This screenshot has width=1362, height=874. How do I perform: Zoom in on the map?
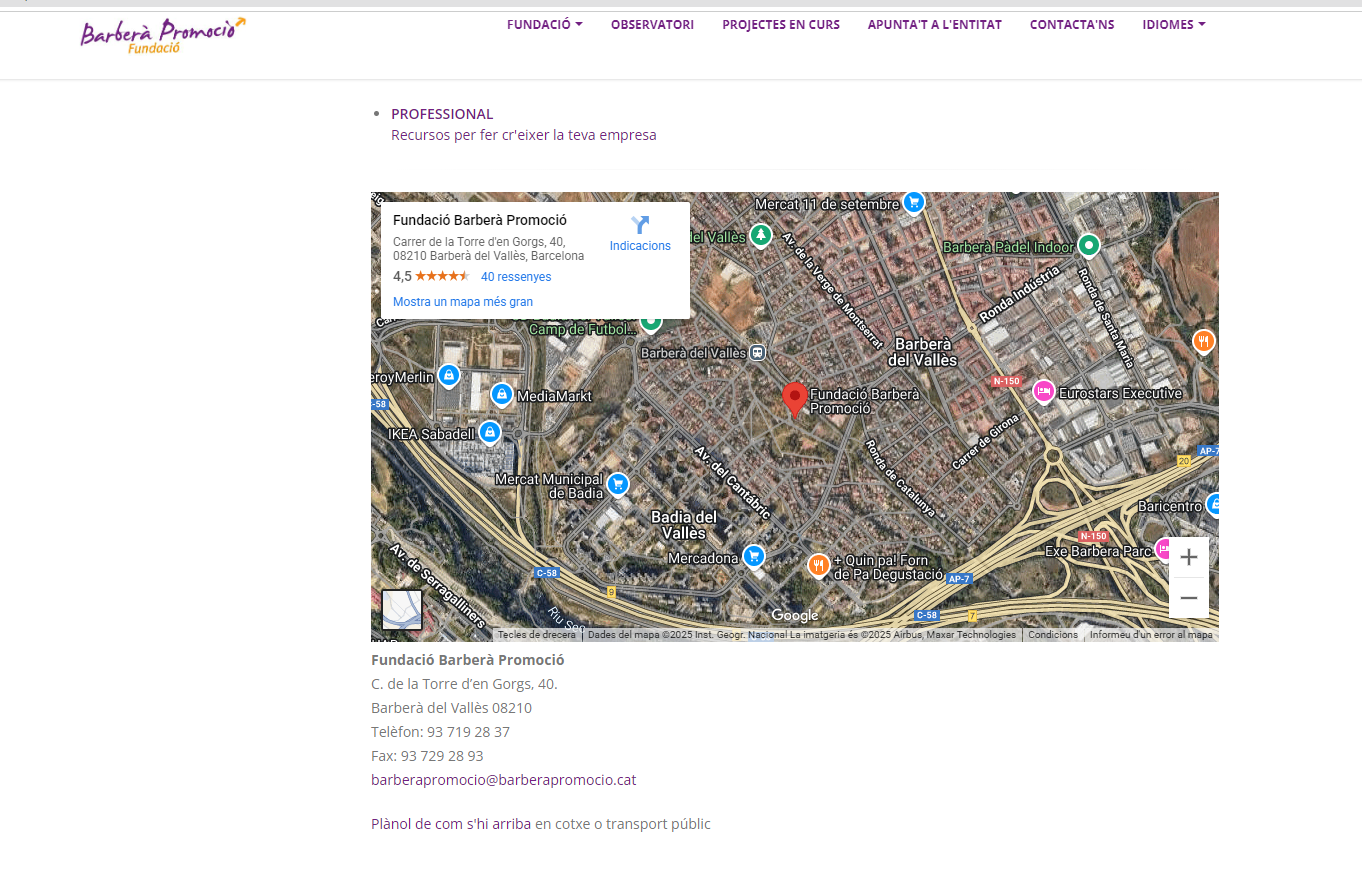point(1188,557)
